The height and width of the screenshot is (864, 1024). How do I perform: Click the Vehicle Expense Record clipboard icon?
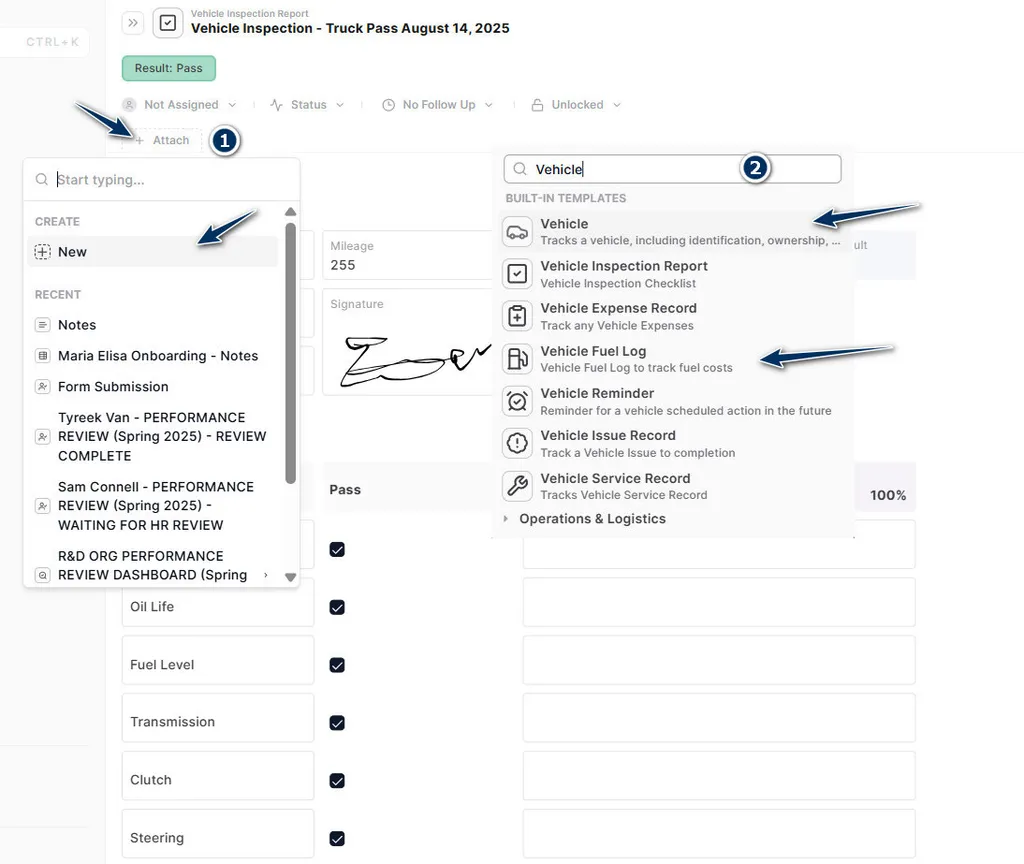(x=517, y=316)
